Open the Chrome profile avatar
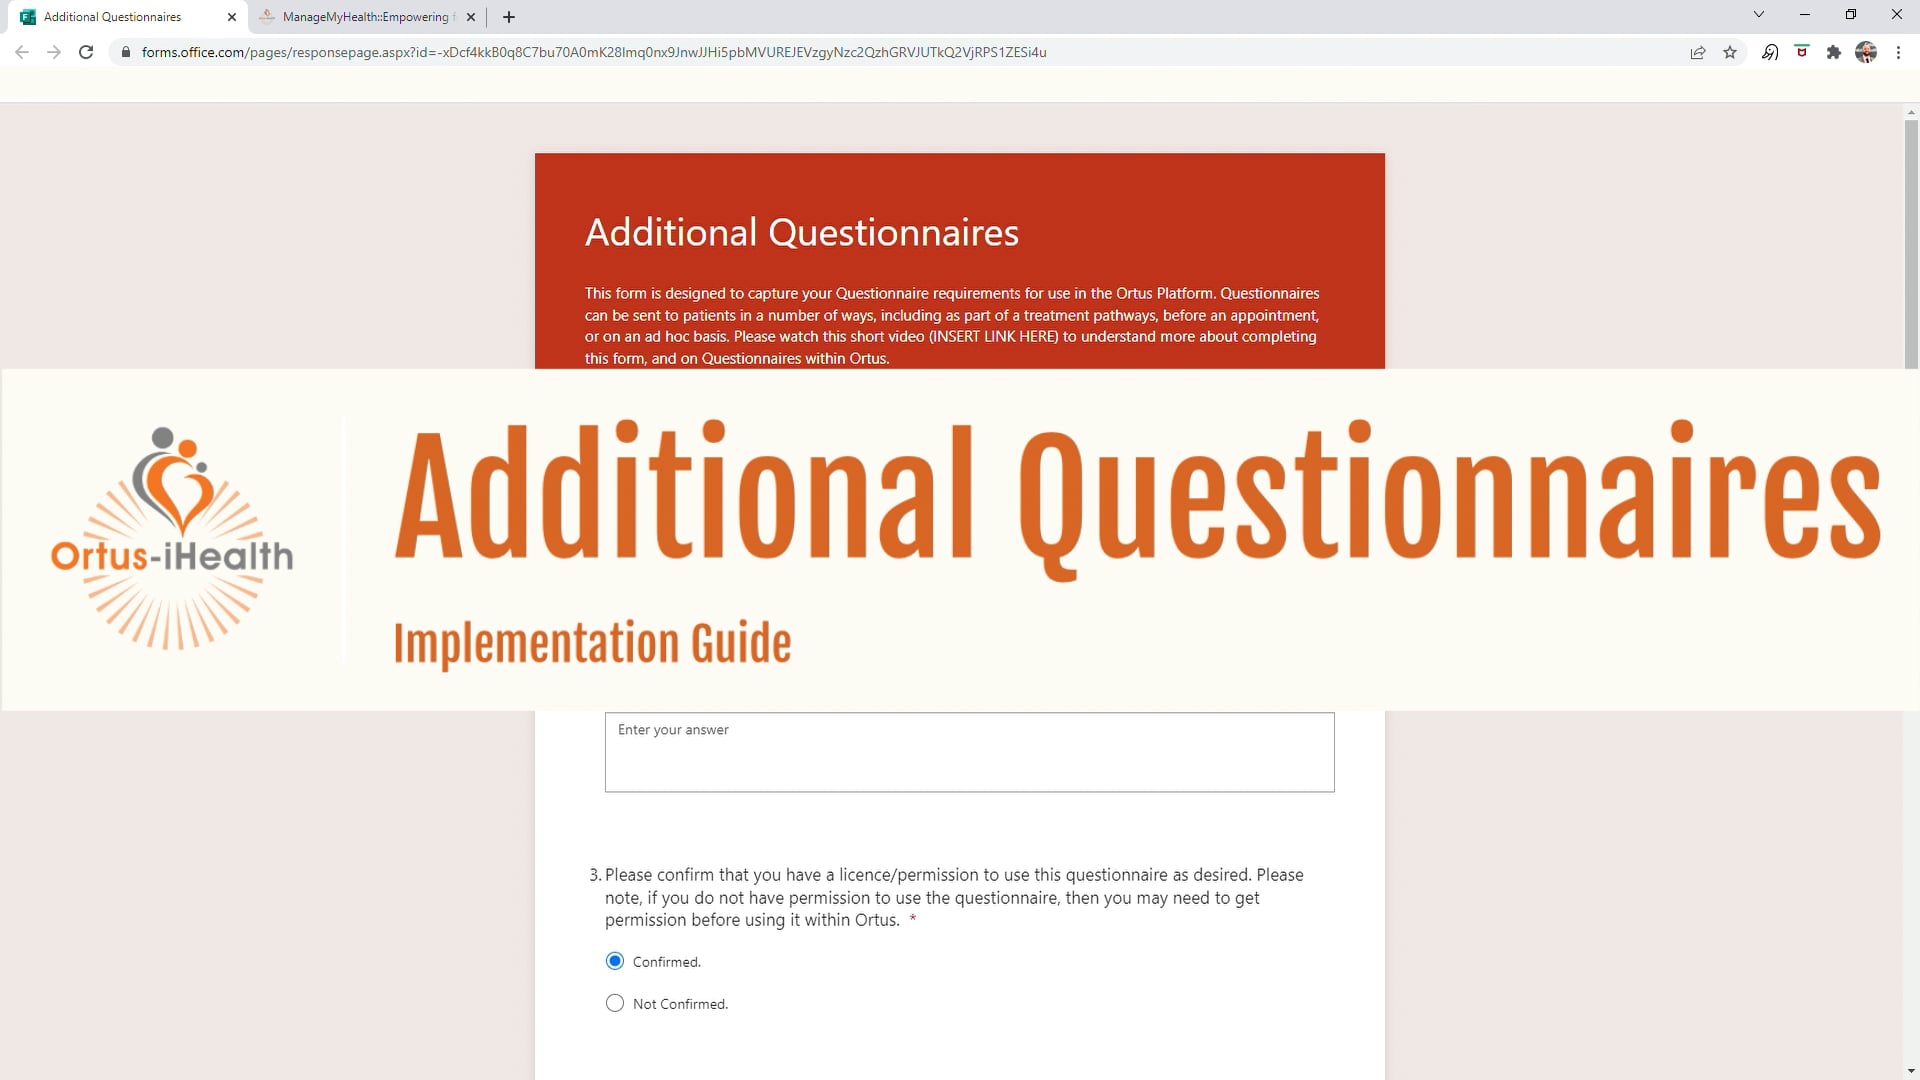 click(x=1866, y=52)
